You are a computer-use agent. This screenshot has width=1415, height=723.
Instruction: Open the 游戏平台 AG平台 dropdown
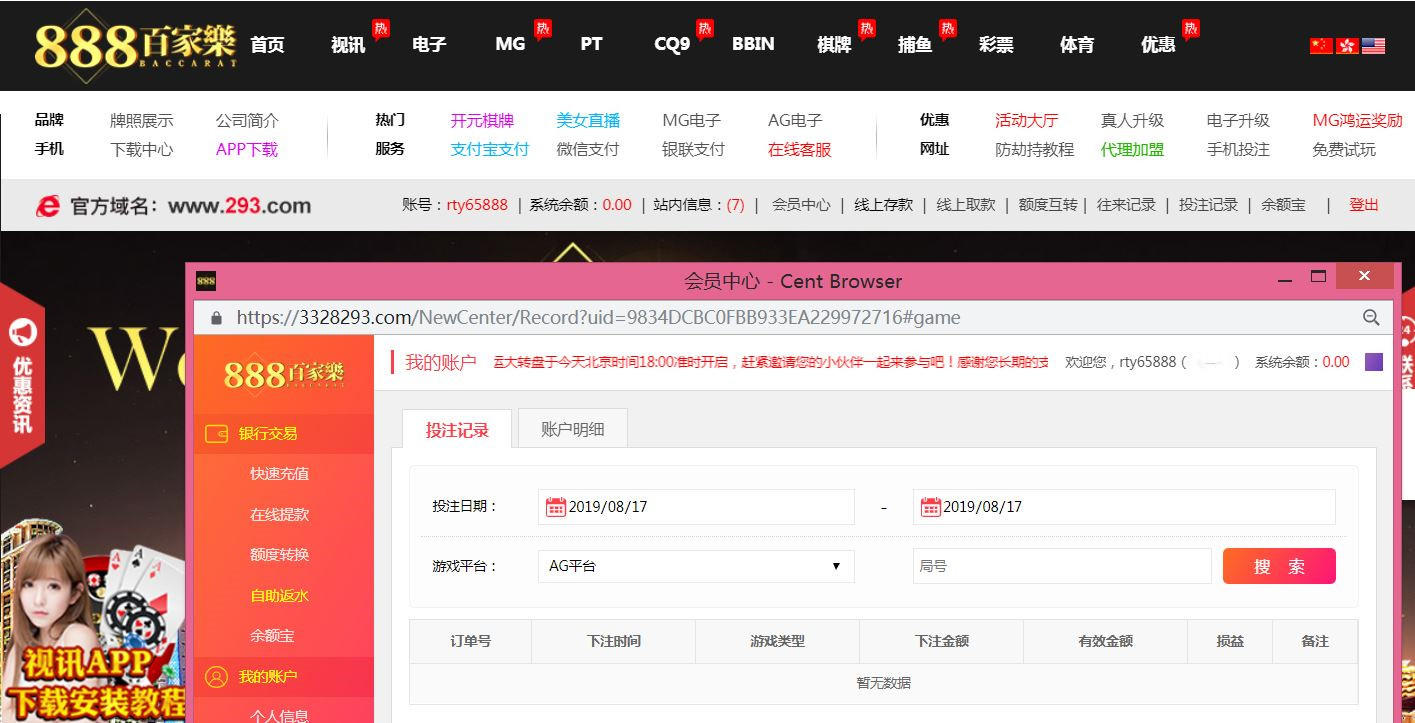(x=696, y=566)
